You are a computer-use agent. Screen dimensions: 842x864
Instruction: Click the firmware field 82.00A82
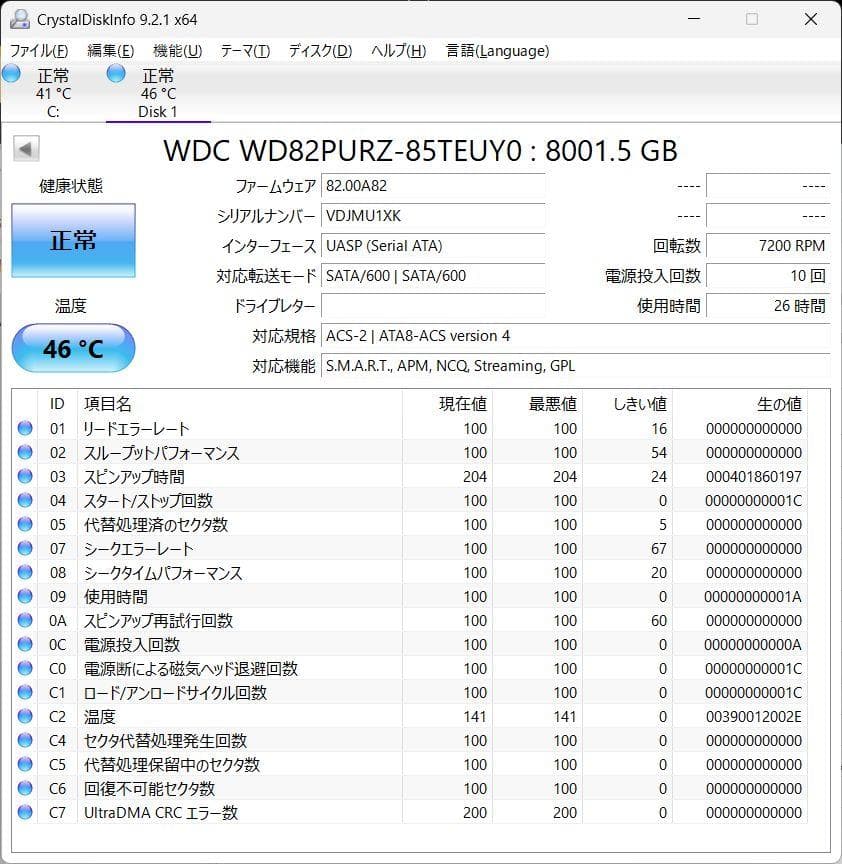[433, 186]
